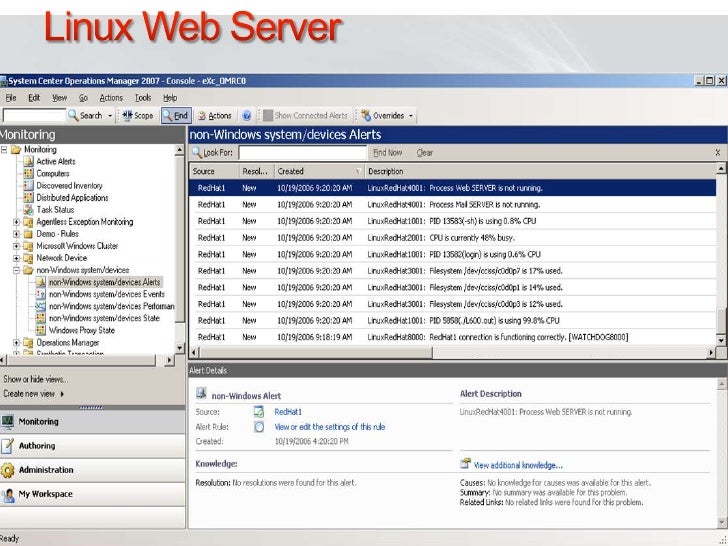Click the RedHat1 source link

click(x=288, y=412)
